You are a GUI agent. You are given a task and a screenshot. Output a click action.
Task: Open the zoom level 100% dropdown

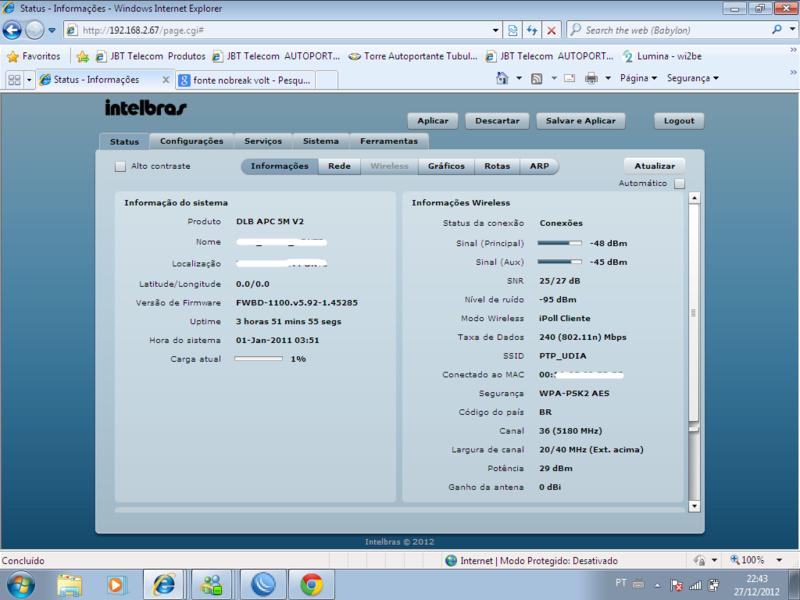coord(779,560)
